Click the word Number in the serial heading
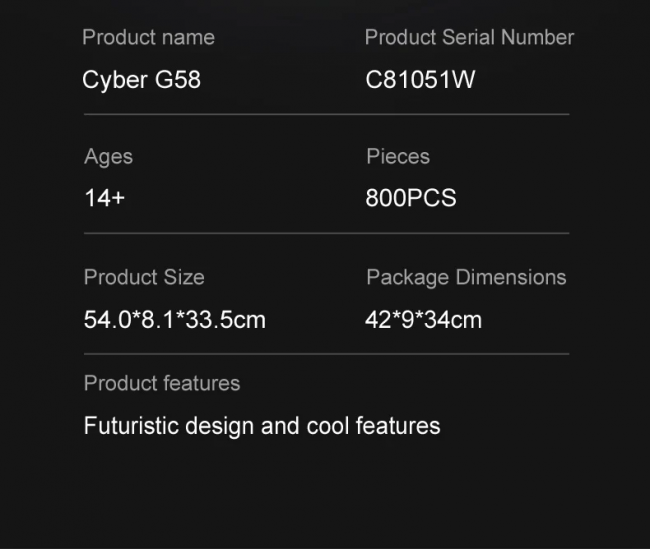 pos(537,37)
